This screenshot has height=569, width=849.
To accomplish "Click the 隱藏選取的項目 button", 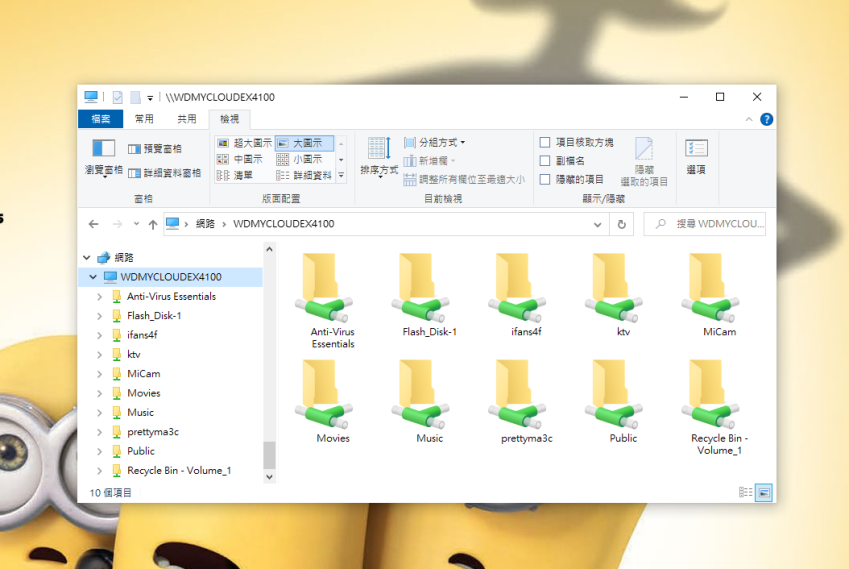I will coord(644,161).
